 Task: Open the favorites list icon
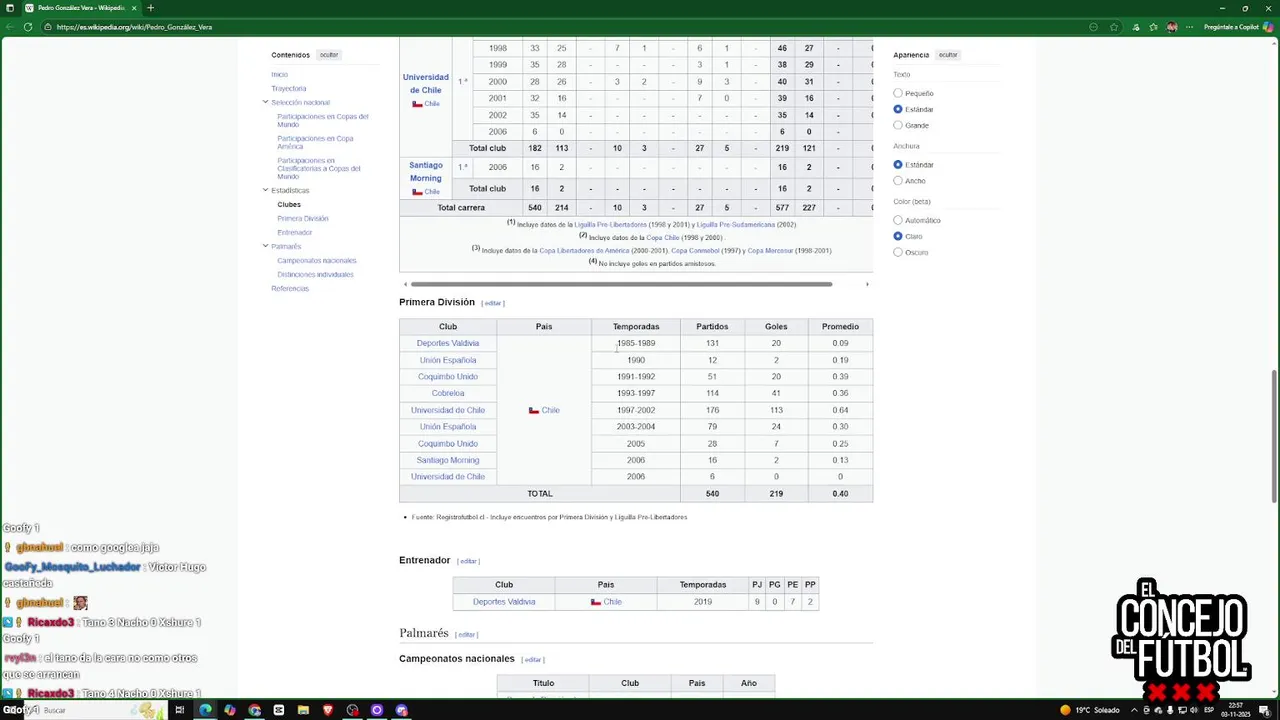point(1154,27)
